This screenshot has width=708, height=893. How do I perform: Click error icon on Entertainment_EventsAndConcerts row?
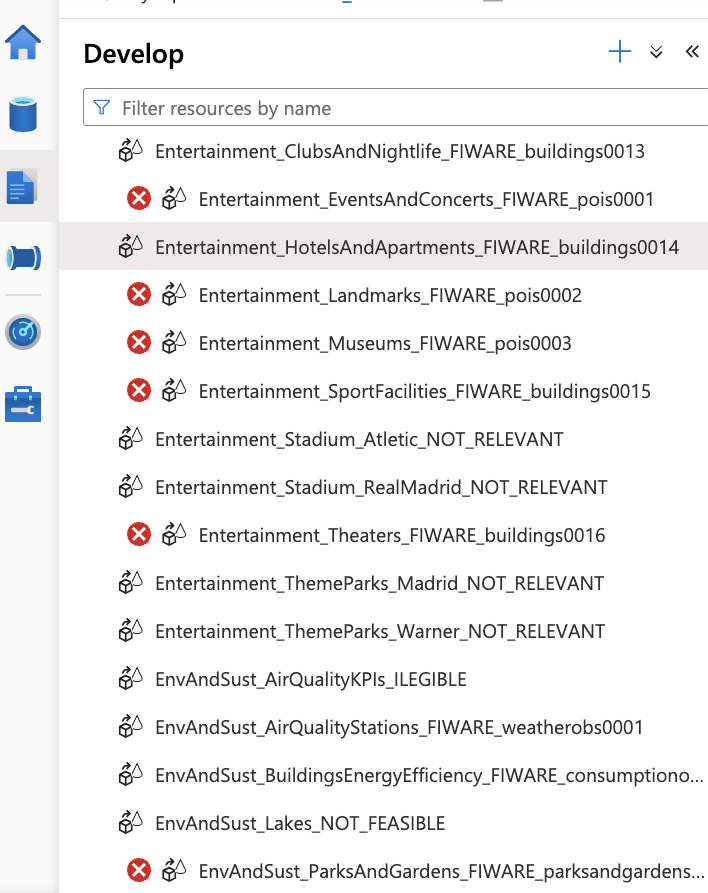(138, 199)
